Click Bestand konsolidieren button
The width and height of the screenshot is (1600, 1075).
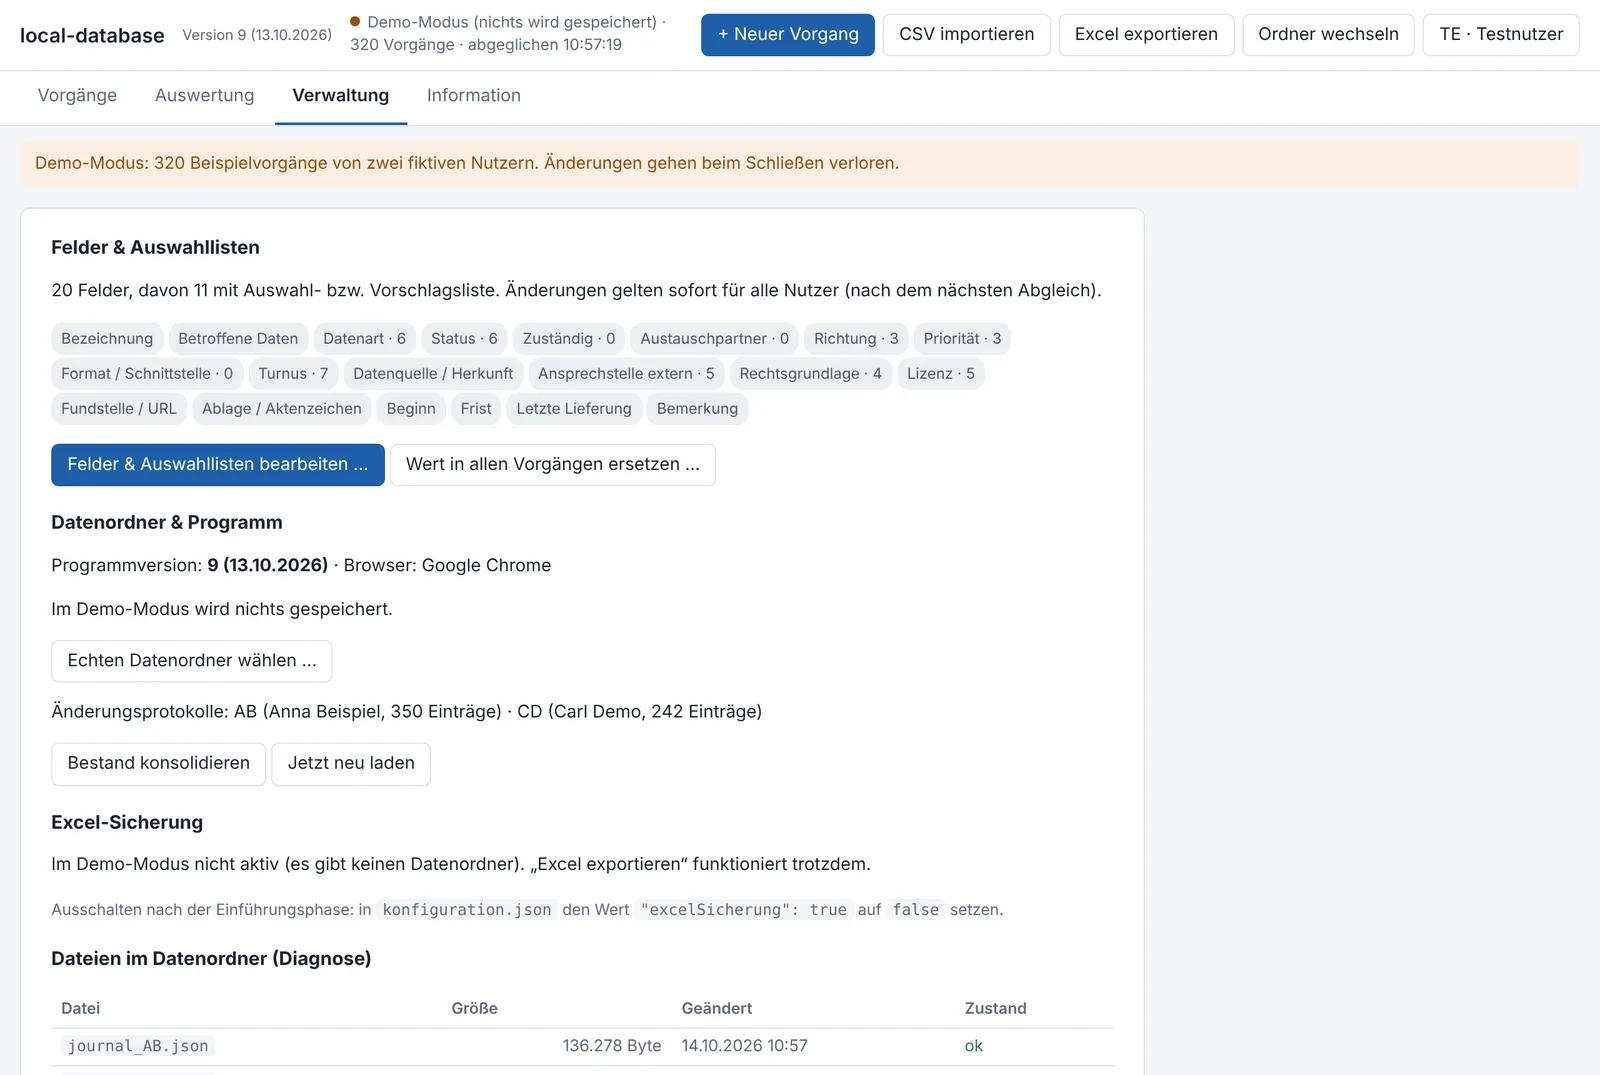(159, 764)
